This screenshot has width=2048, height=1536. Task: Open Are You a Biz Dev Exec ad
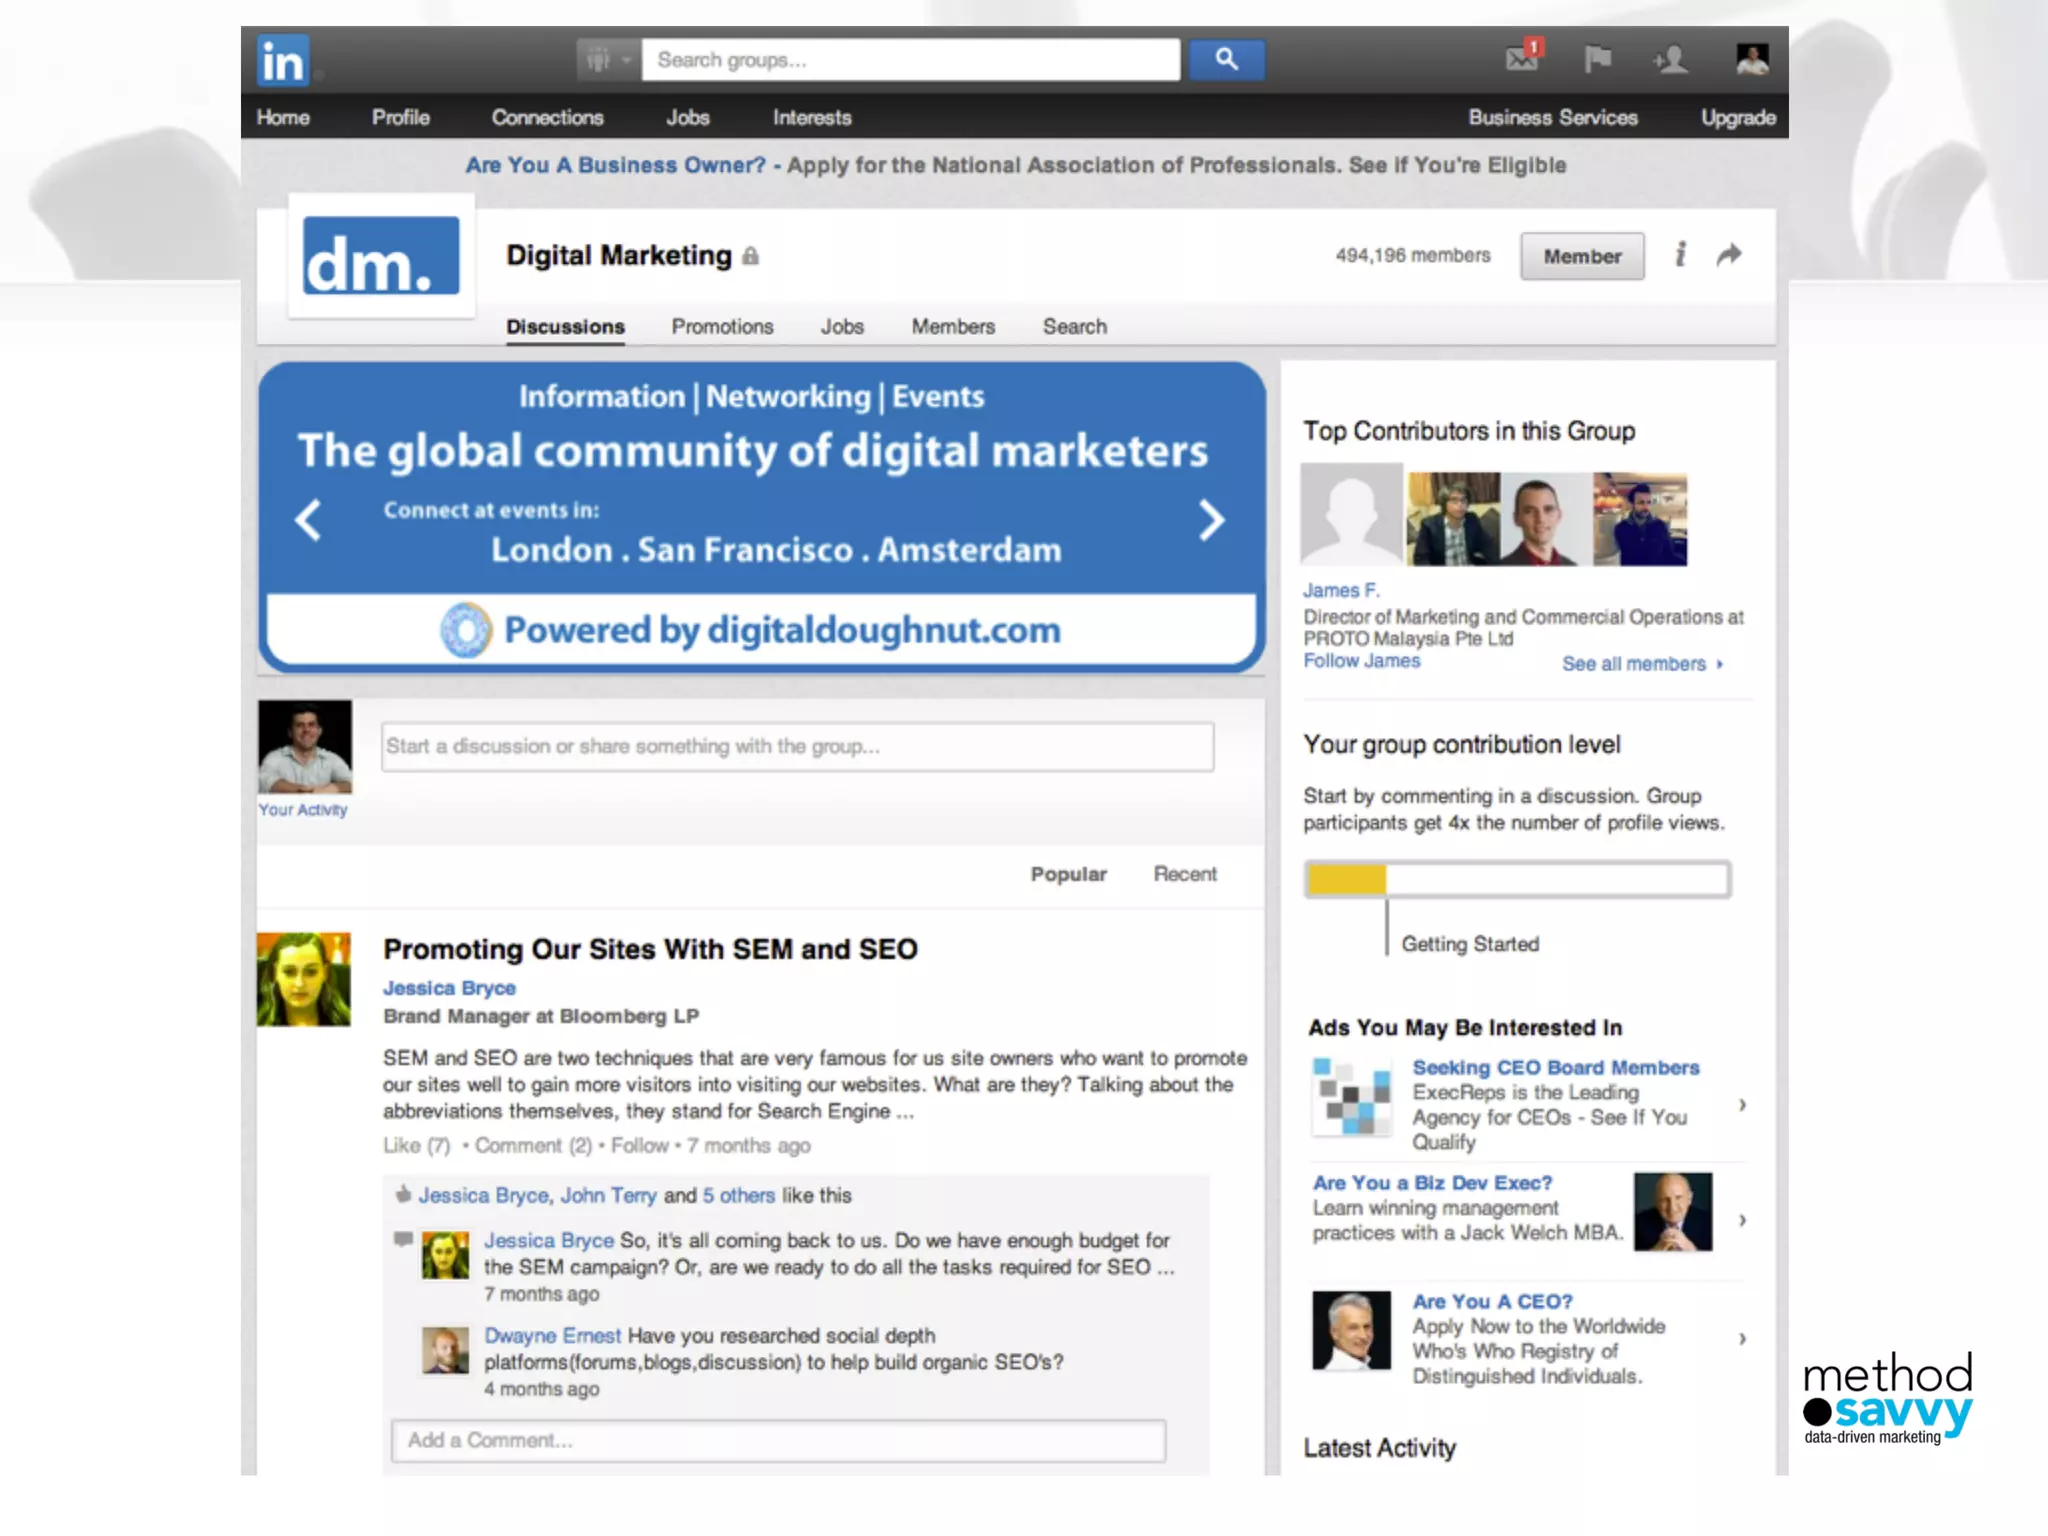(x=1432, y=1183)
